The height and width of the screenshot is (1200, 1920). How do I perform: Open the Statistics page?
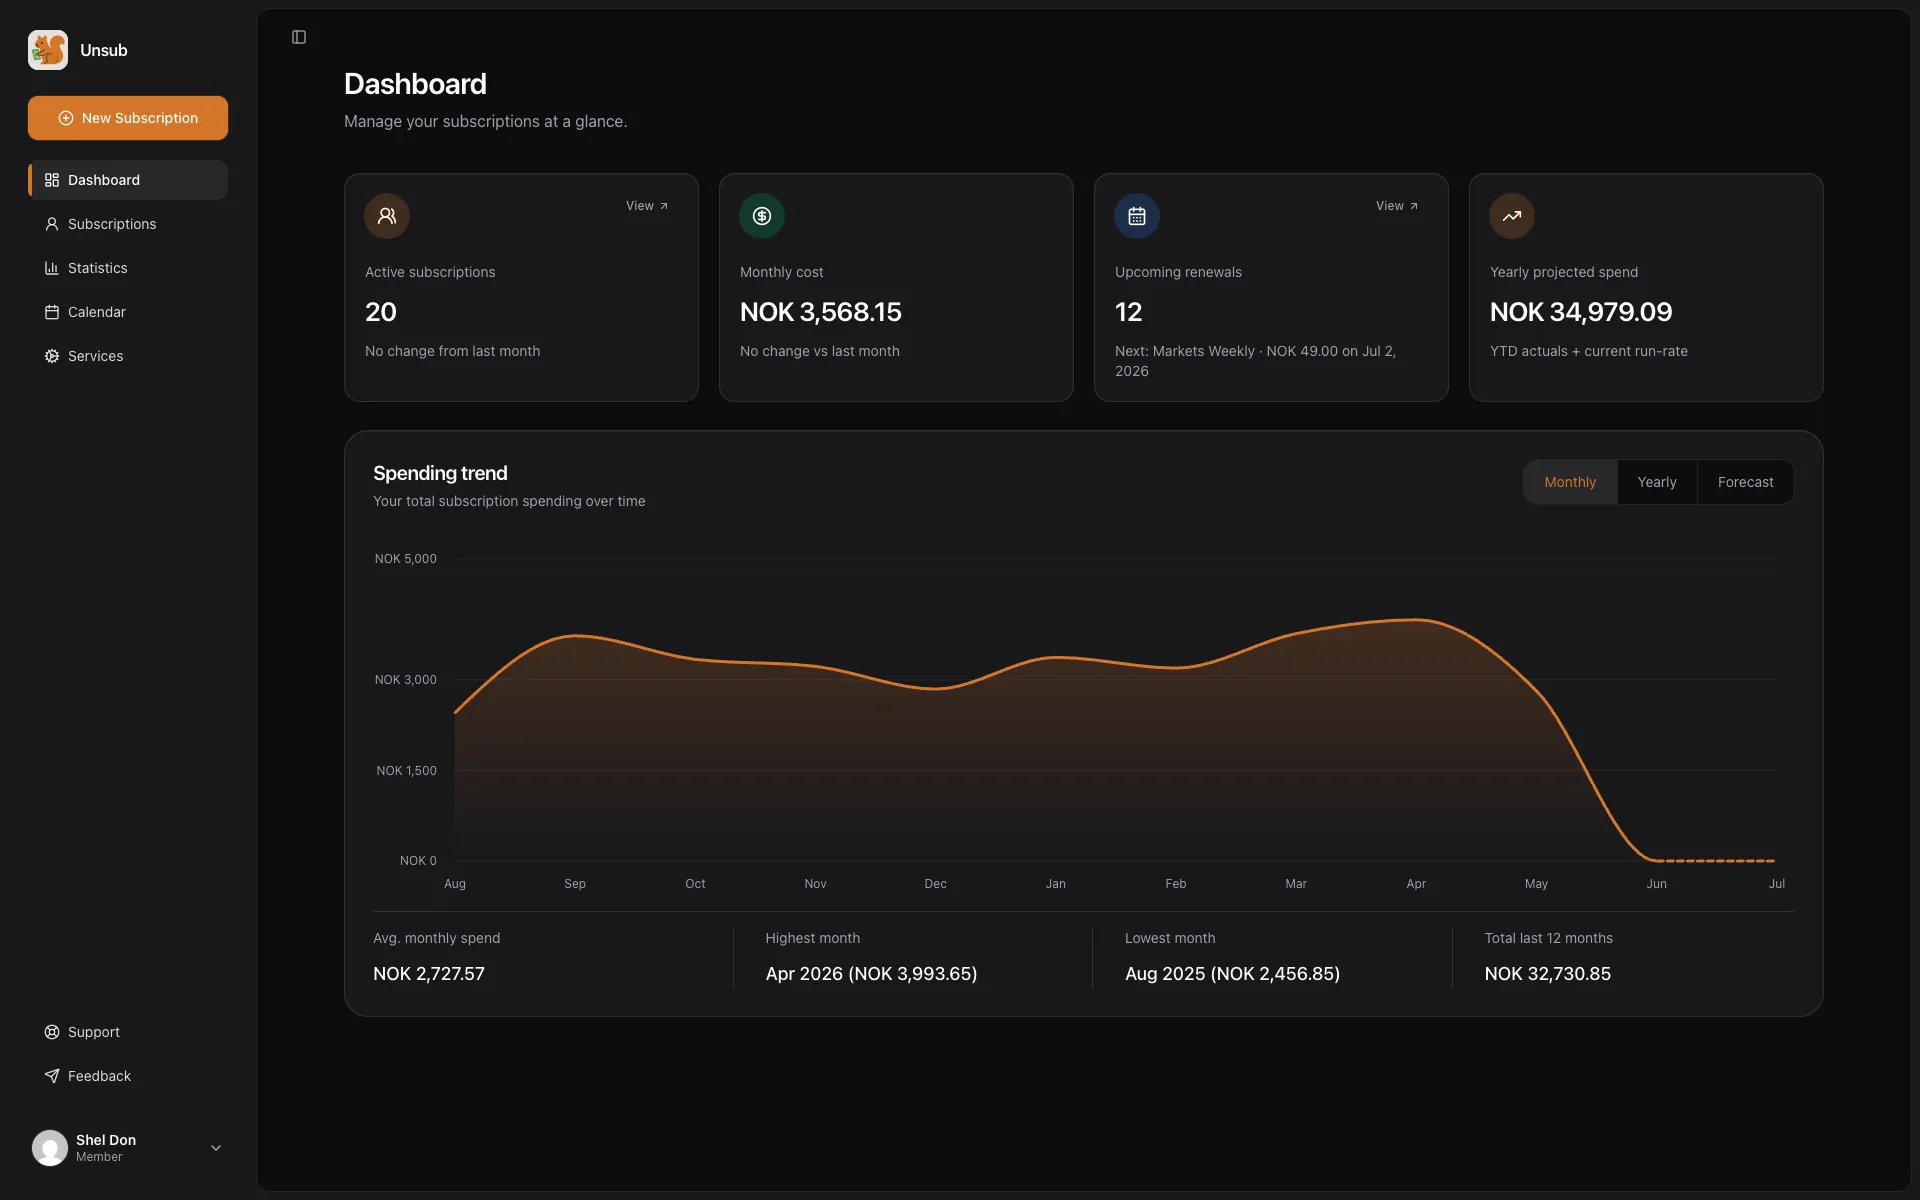(x=128, y=268)
